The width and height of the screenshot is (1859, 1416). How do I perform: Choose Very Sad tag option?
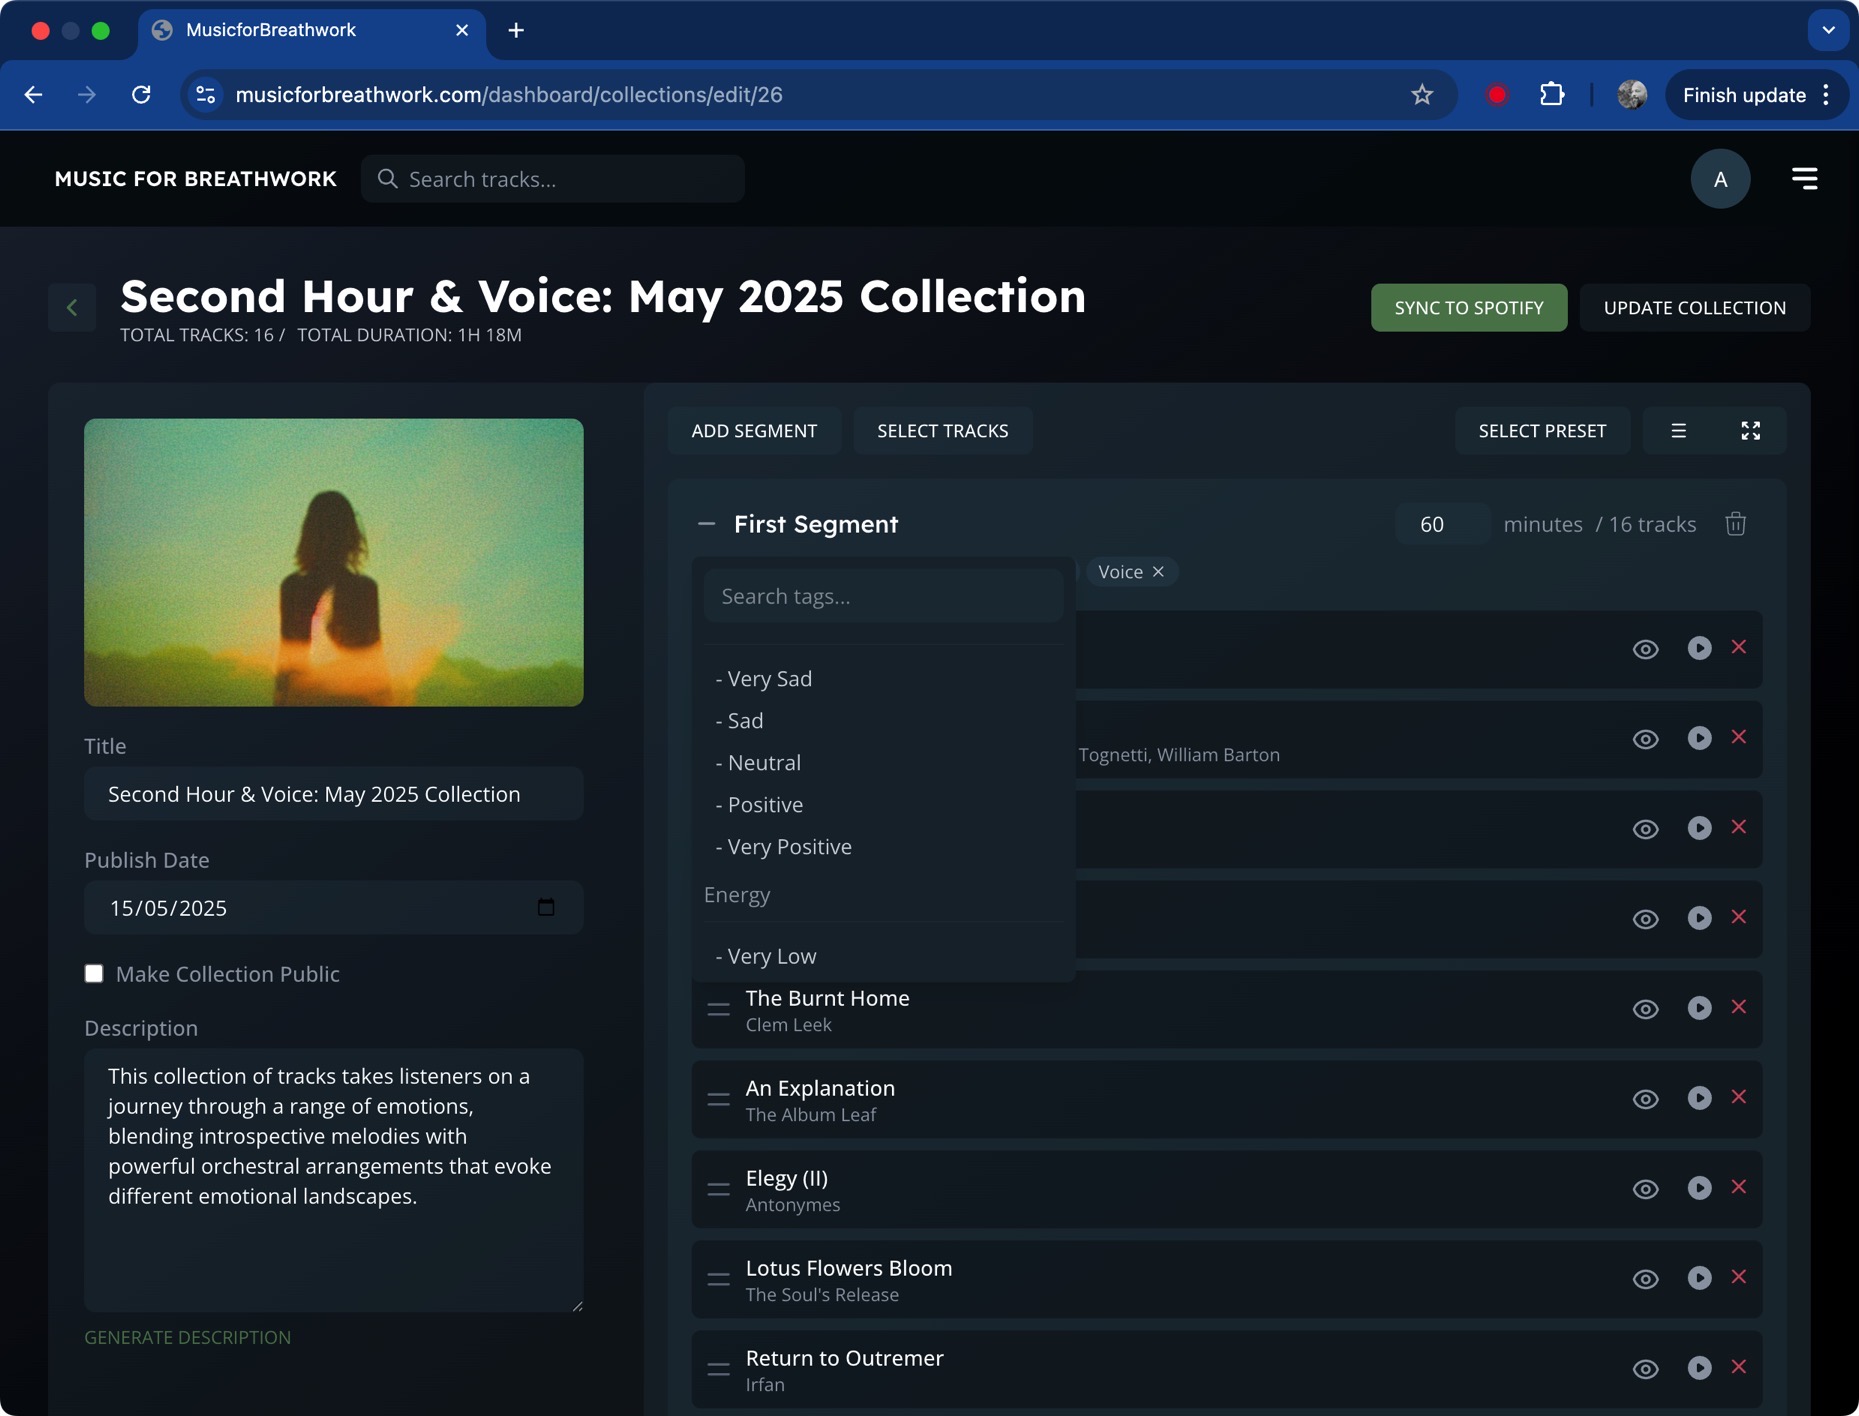click(x=764, y=678)
